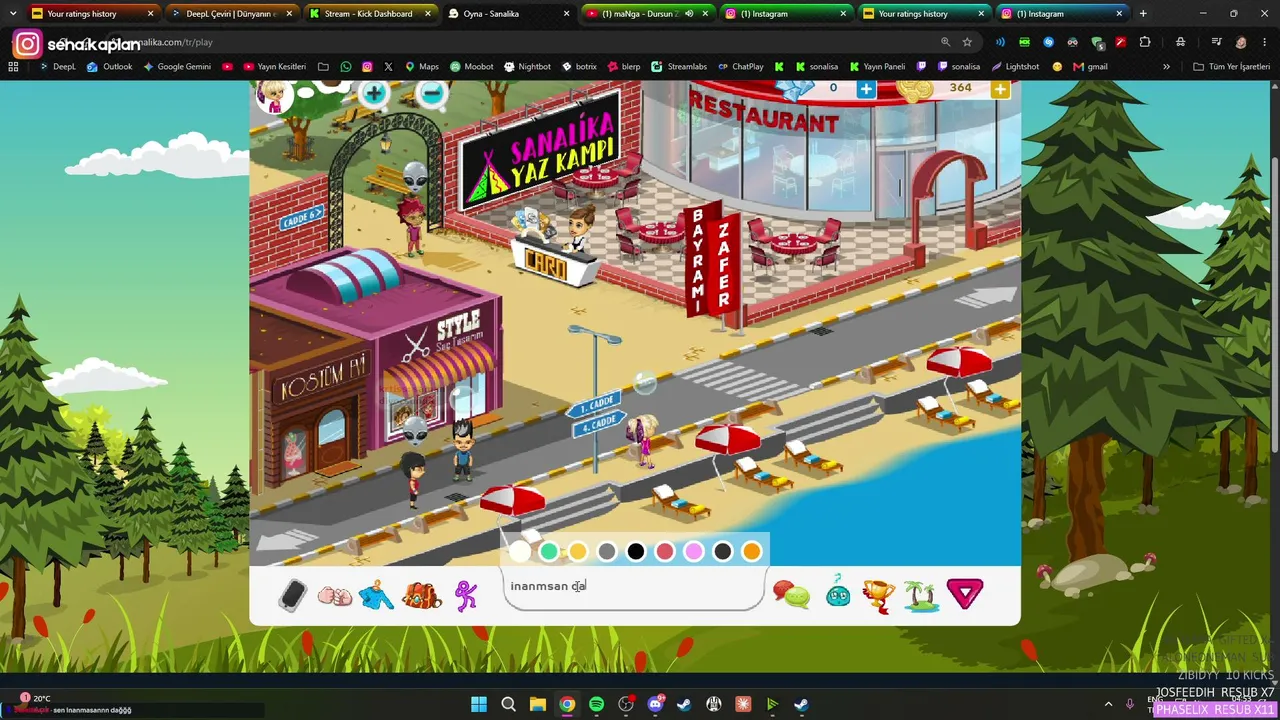Pick the red chat color swatch
Viewport: 1280px width, 720px height.
point(665,551)
